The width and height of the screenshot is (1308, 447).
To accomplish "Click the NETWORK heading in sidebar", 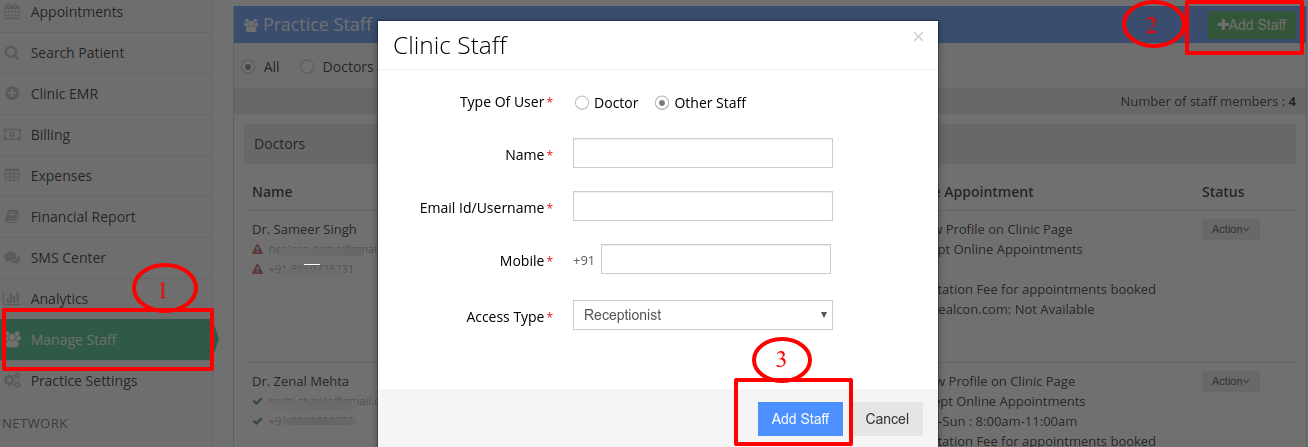I will click(x=35, y=423).
